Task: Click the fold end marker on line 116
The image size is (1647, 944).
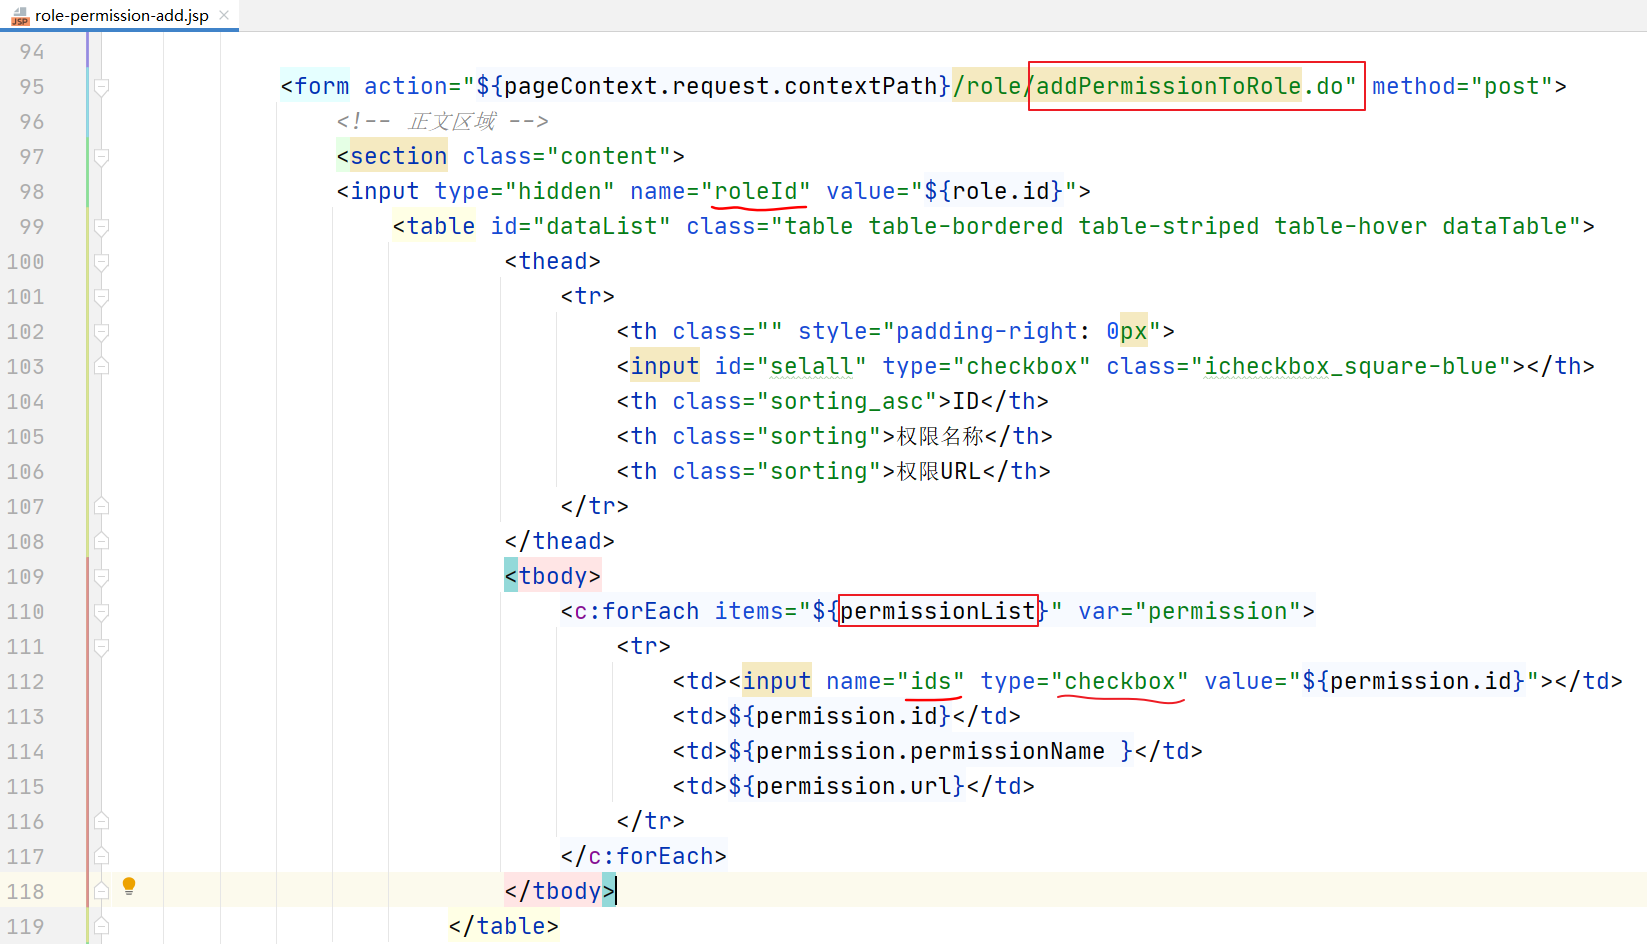Action: coord(101,821)
